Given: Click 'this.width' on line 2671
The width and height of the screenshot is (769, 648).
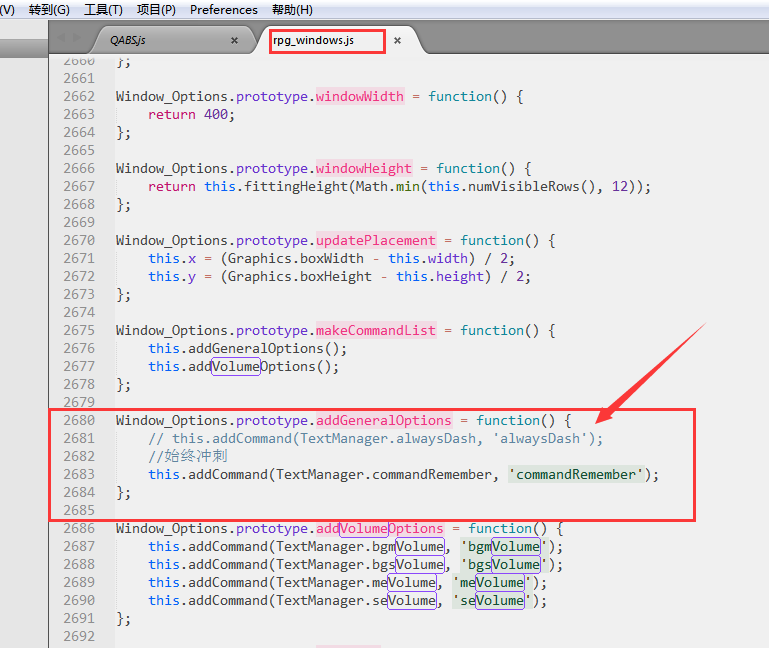Looking at the screenshot, I should (428, 259).
